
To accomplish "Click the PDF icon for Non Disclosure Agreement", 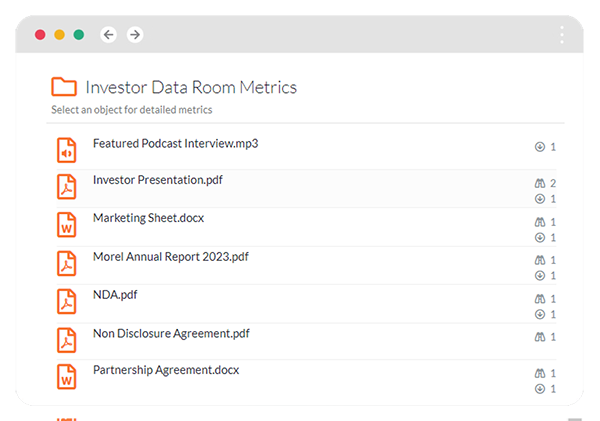I will click(66, 341).
